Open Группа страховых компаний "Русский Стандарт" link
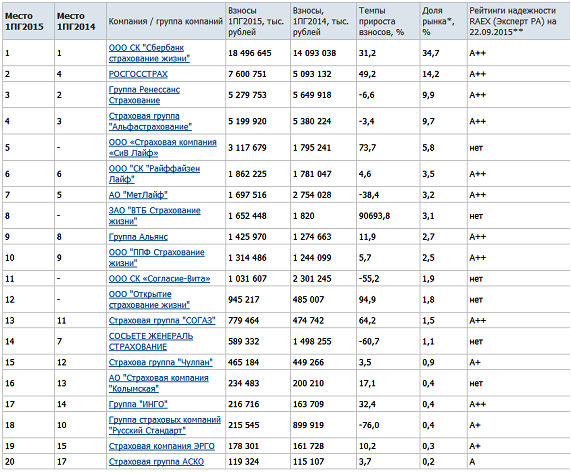The width and height of the screenshot is (571, 473). pos(165,425)
